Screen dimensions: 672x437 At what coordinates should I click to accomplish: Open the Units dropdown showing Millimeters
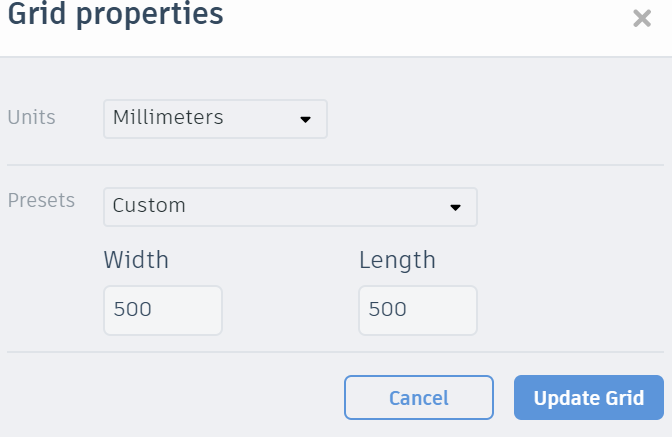pos(215,118)
